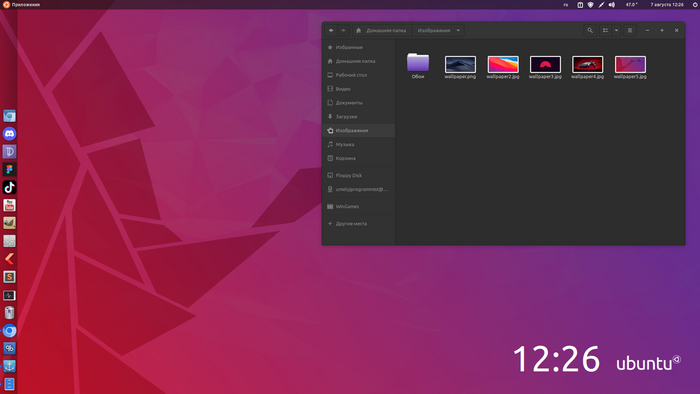
Task: Open the red chevron dock icon
Action: 9,259
